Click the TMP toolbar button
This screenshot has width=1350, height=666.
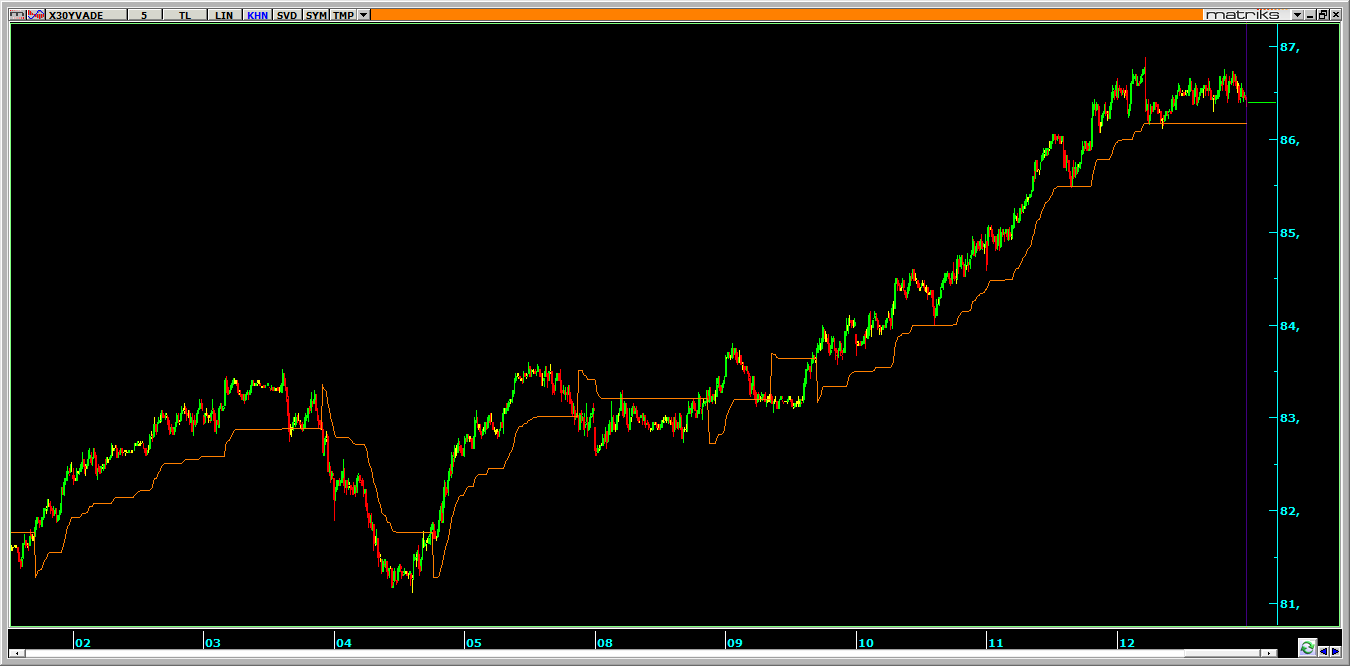pyautogui.click(x=343, y=15)
